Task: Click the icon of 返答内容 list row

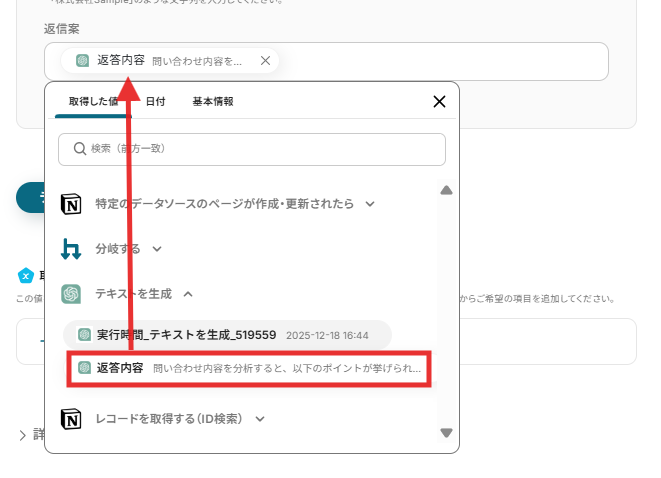Action: tap(84, 368)
